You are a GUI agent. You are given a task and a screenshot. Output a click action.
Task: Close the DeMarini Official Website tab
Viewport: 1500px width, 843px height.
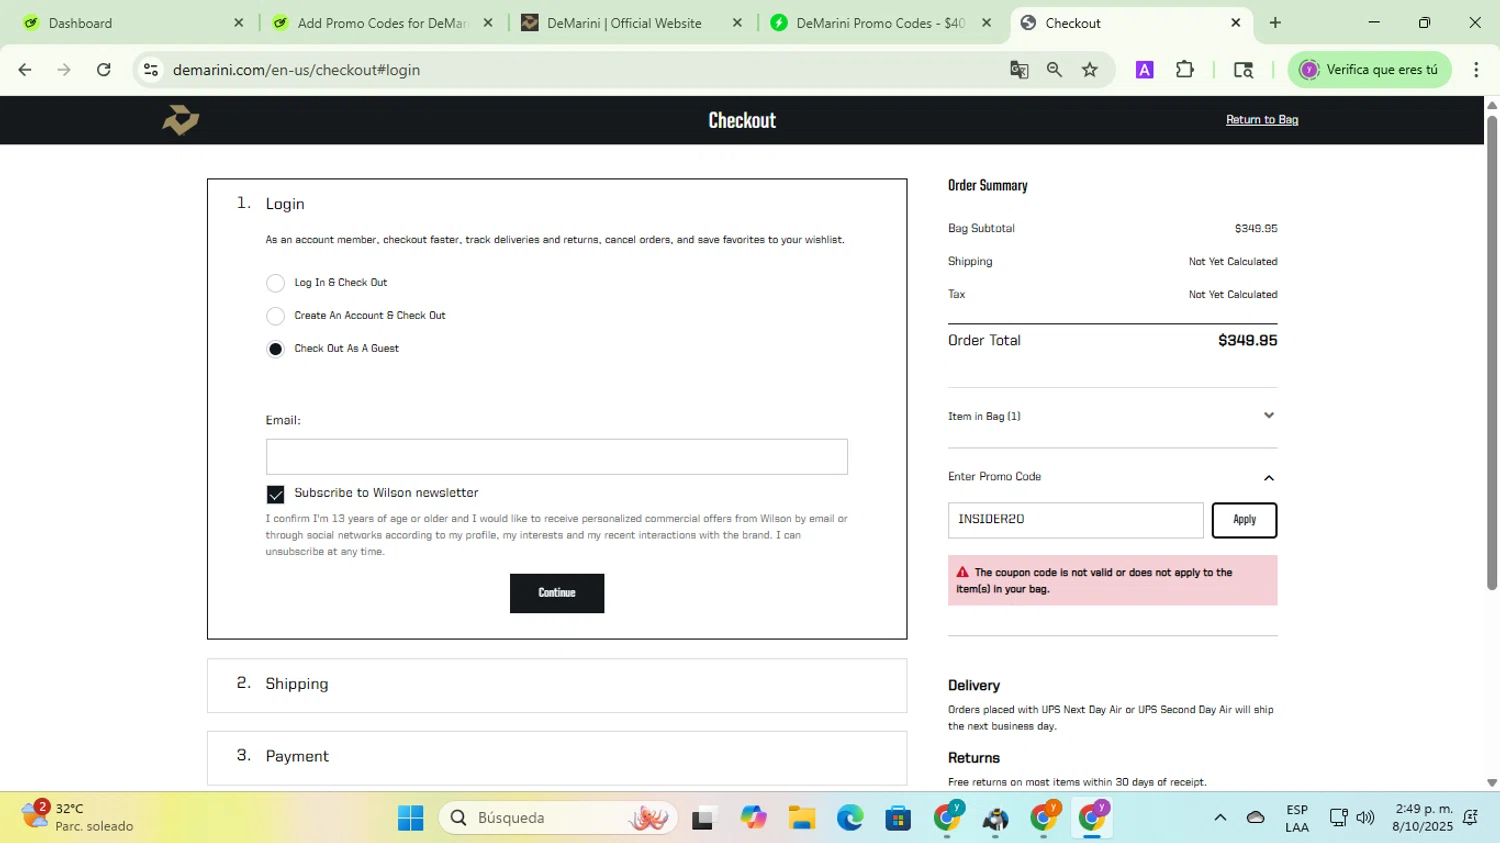tap(737, 23)
